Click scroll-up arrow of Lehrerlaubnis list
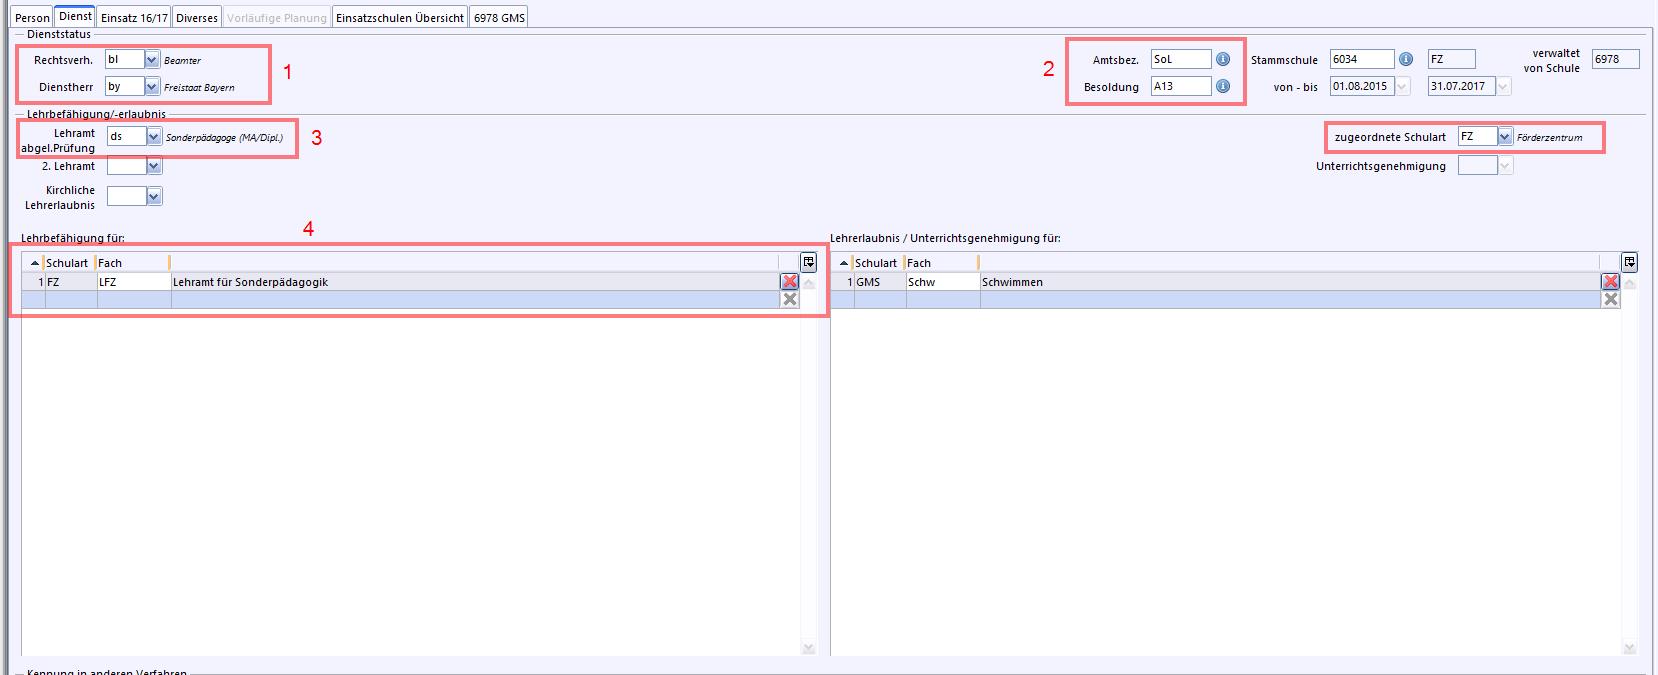Screen dimensions: 1658x675 [1630, 283]
